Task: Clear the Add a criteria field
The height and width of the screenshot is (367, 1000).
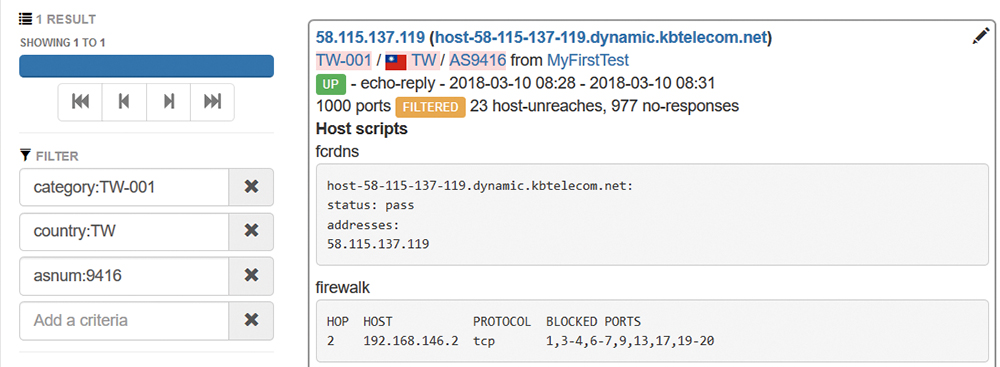Action: pos(251,320)
